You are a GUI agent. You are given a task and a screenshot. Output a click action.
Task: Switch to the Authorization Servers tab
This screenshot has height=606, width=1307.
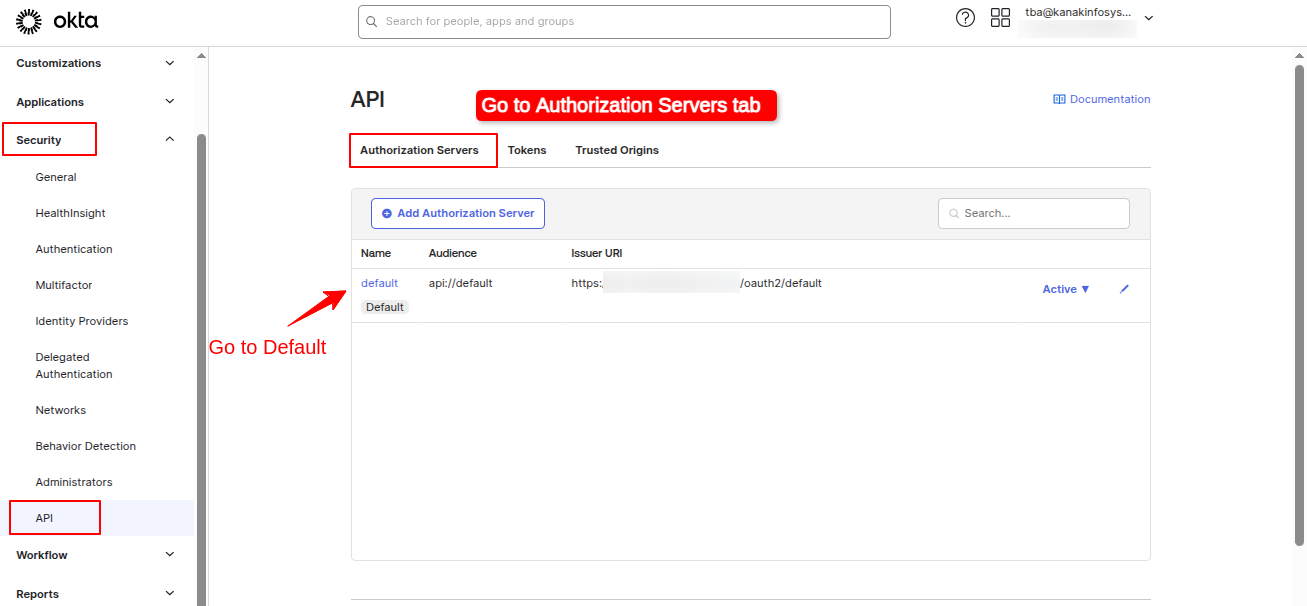click(419, 150)
